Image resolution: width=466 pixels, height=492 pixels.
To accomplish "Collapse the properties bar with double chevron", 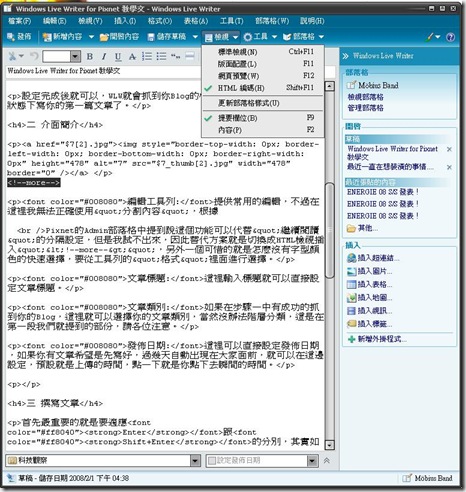I will click(327, 461).
